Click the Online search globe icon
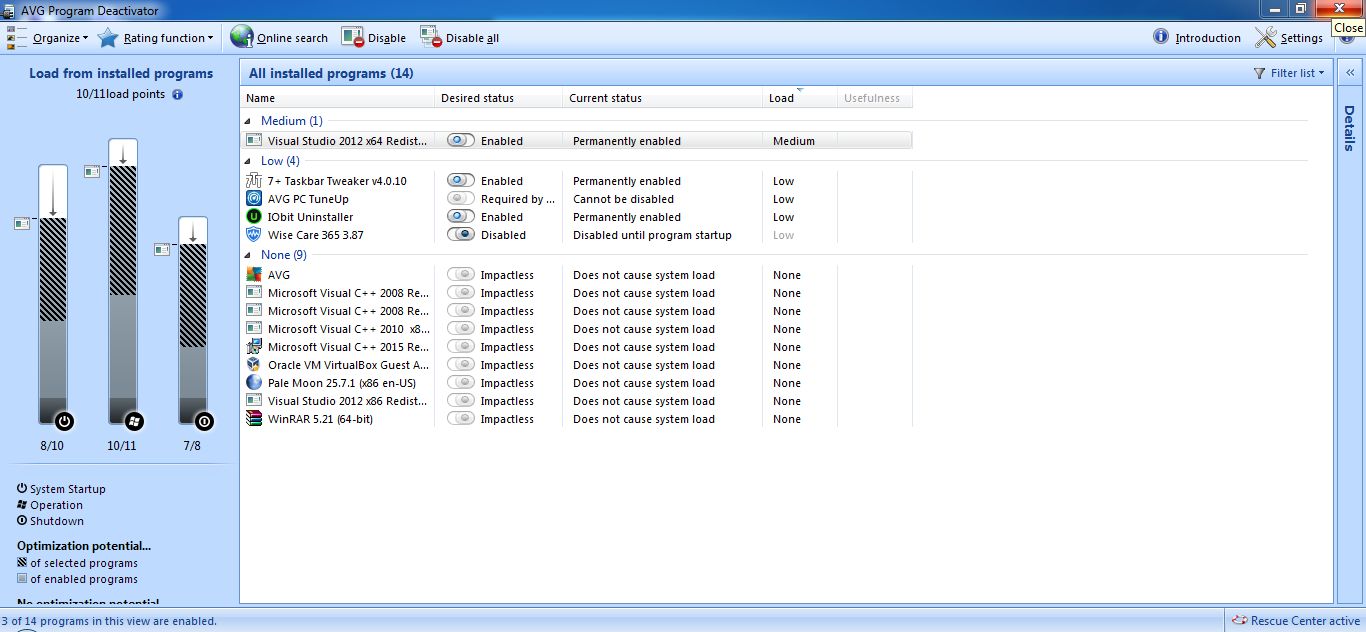Image resolution: width=1366 pixels, height=632 pixels. (x=242, y=37)
